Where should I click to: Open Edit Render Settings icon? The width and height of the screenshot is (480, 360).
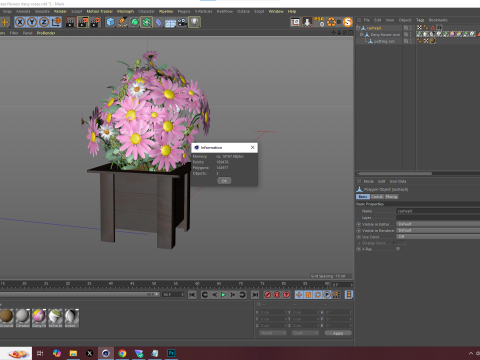coord(95,22)
